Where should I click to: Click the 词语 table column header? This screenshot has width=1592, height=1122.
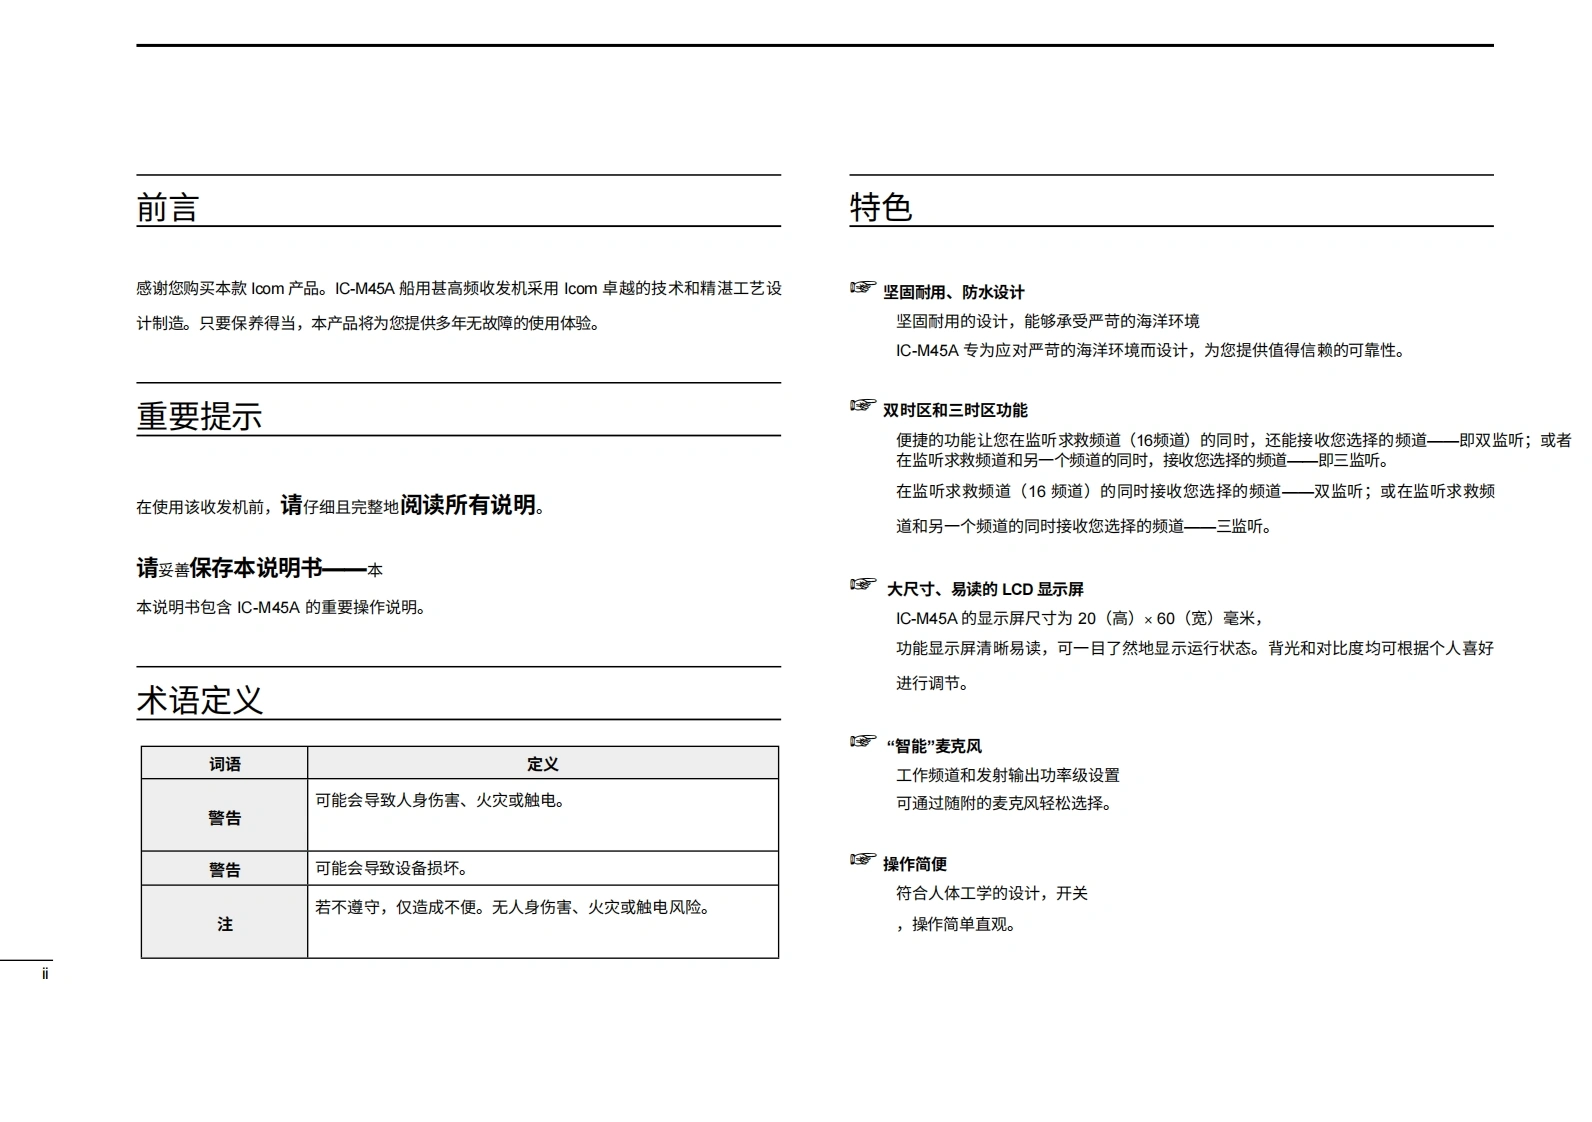tap(224, 764)
